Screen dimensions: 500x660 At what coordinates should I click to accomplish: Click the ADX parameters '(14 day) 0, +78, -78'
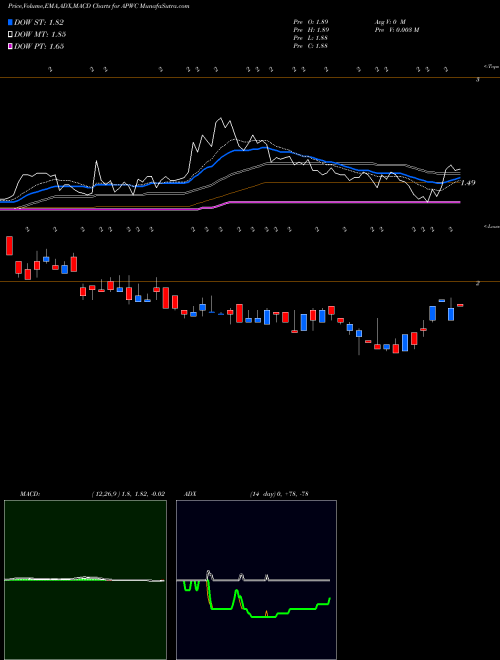pyautogui.click(x=279, y=494)
